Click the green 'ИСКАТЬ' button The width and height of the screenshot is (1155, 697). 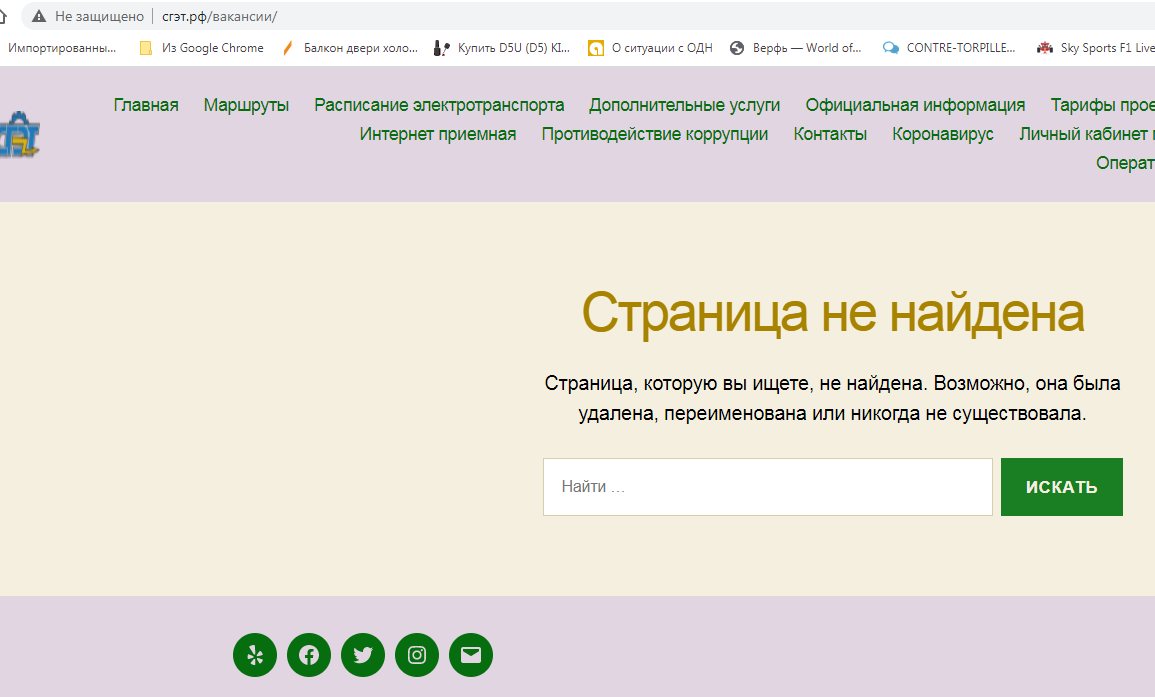coord(1061,487)
